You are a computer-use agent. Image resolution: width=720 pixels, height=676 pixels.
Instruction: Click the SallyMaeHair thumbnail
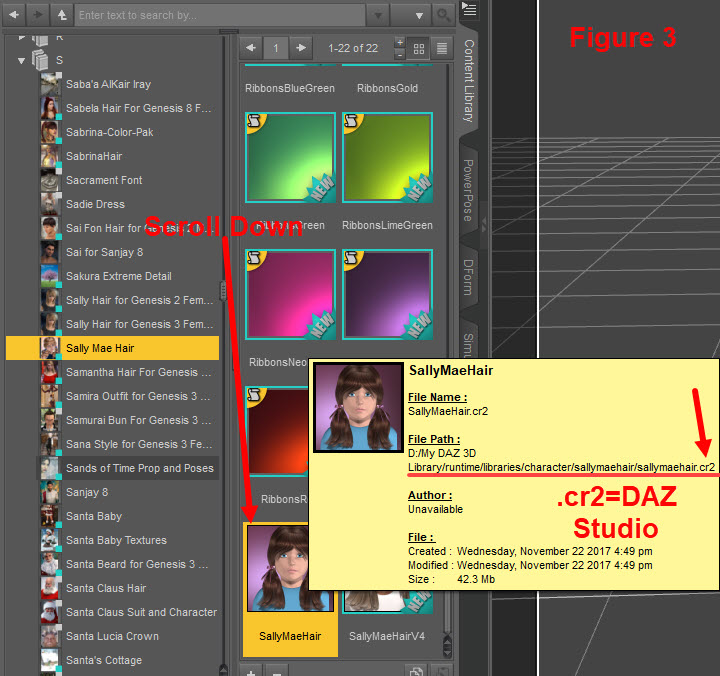coord(290,567)
